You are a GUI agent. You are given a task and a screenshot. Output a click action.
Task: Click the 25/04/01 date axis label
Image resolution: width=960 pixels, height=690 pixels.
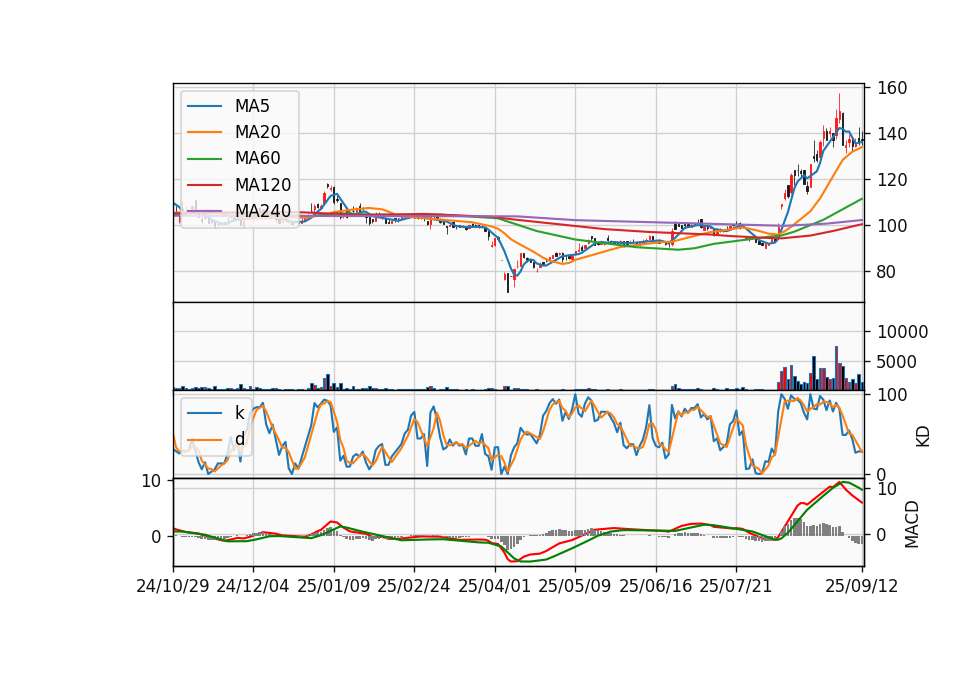(495, 586)
